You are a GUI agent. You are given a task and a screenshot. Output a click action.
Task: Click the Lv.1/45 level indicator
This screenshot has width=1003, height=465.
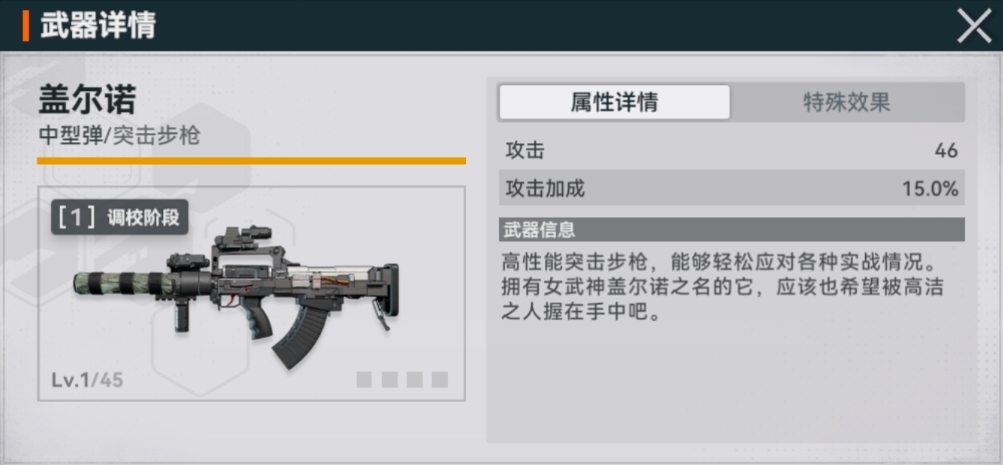(x=87, y=380)
